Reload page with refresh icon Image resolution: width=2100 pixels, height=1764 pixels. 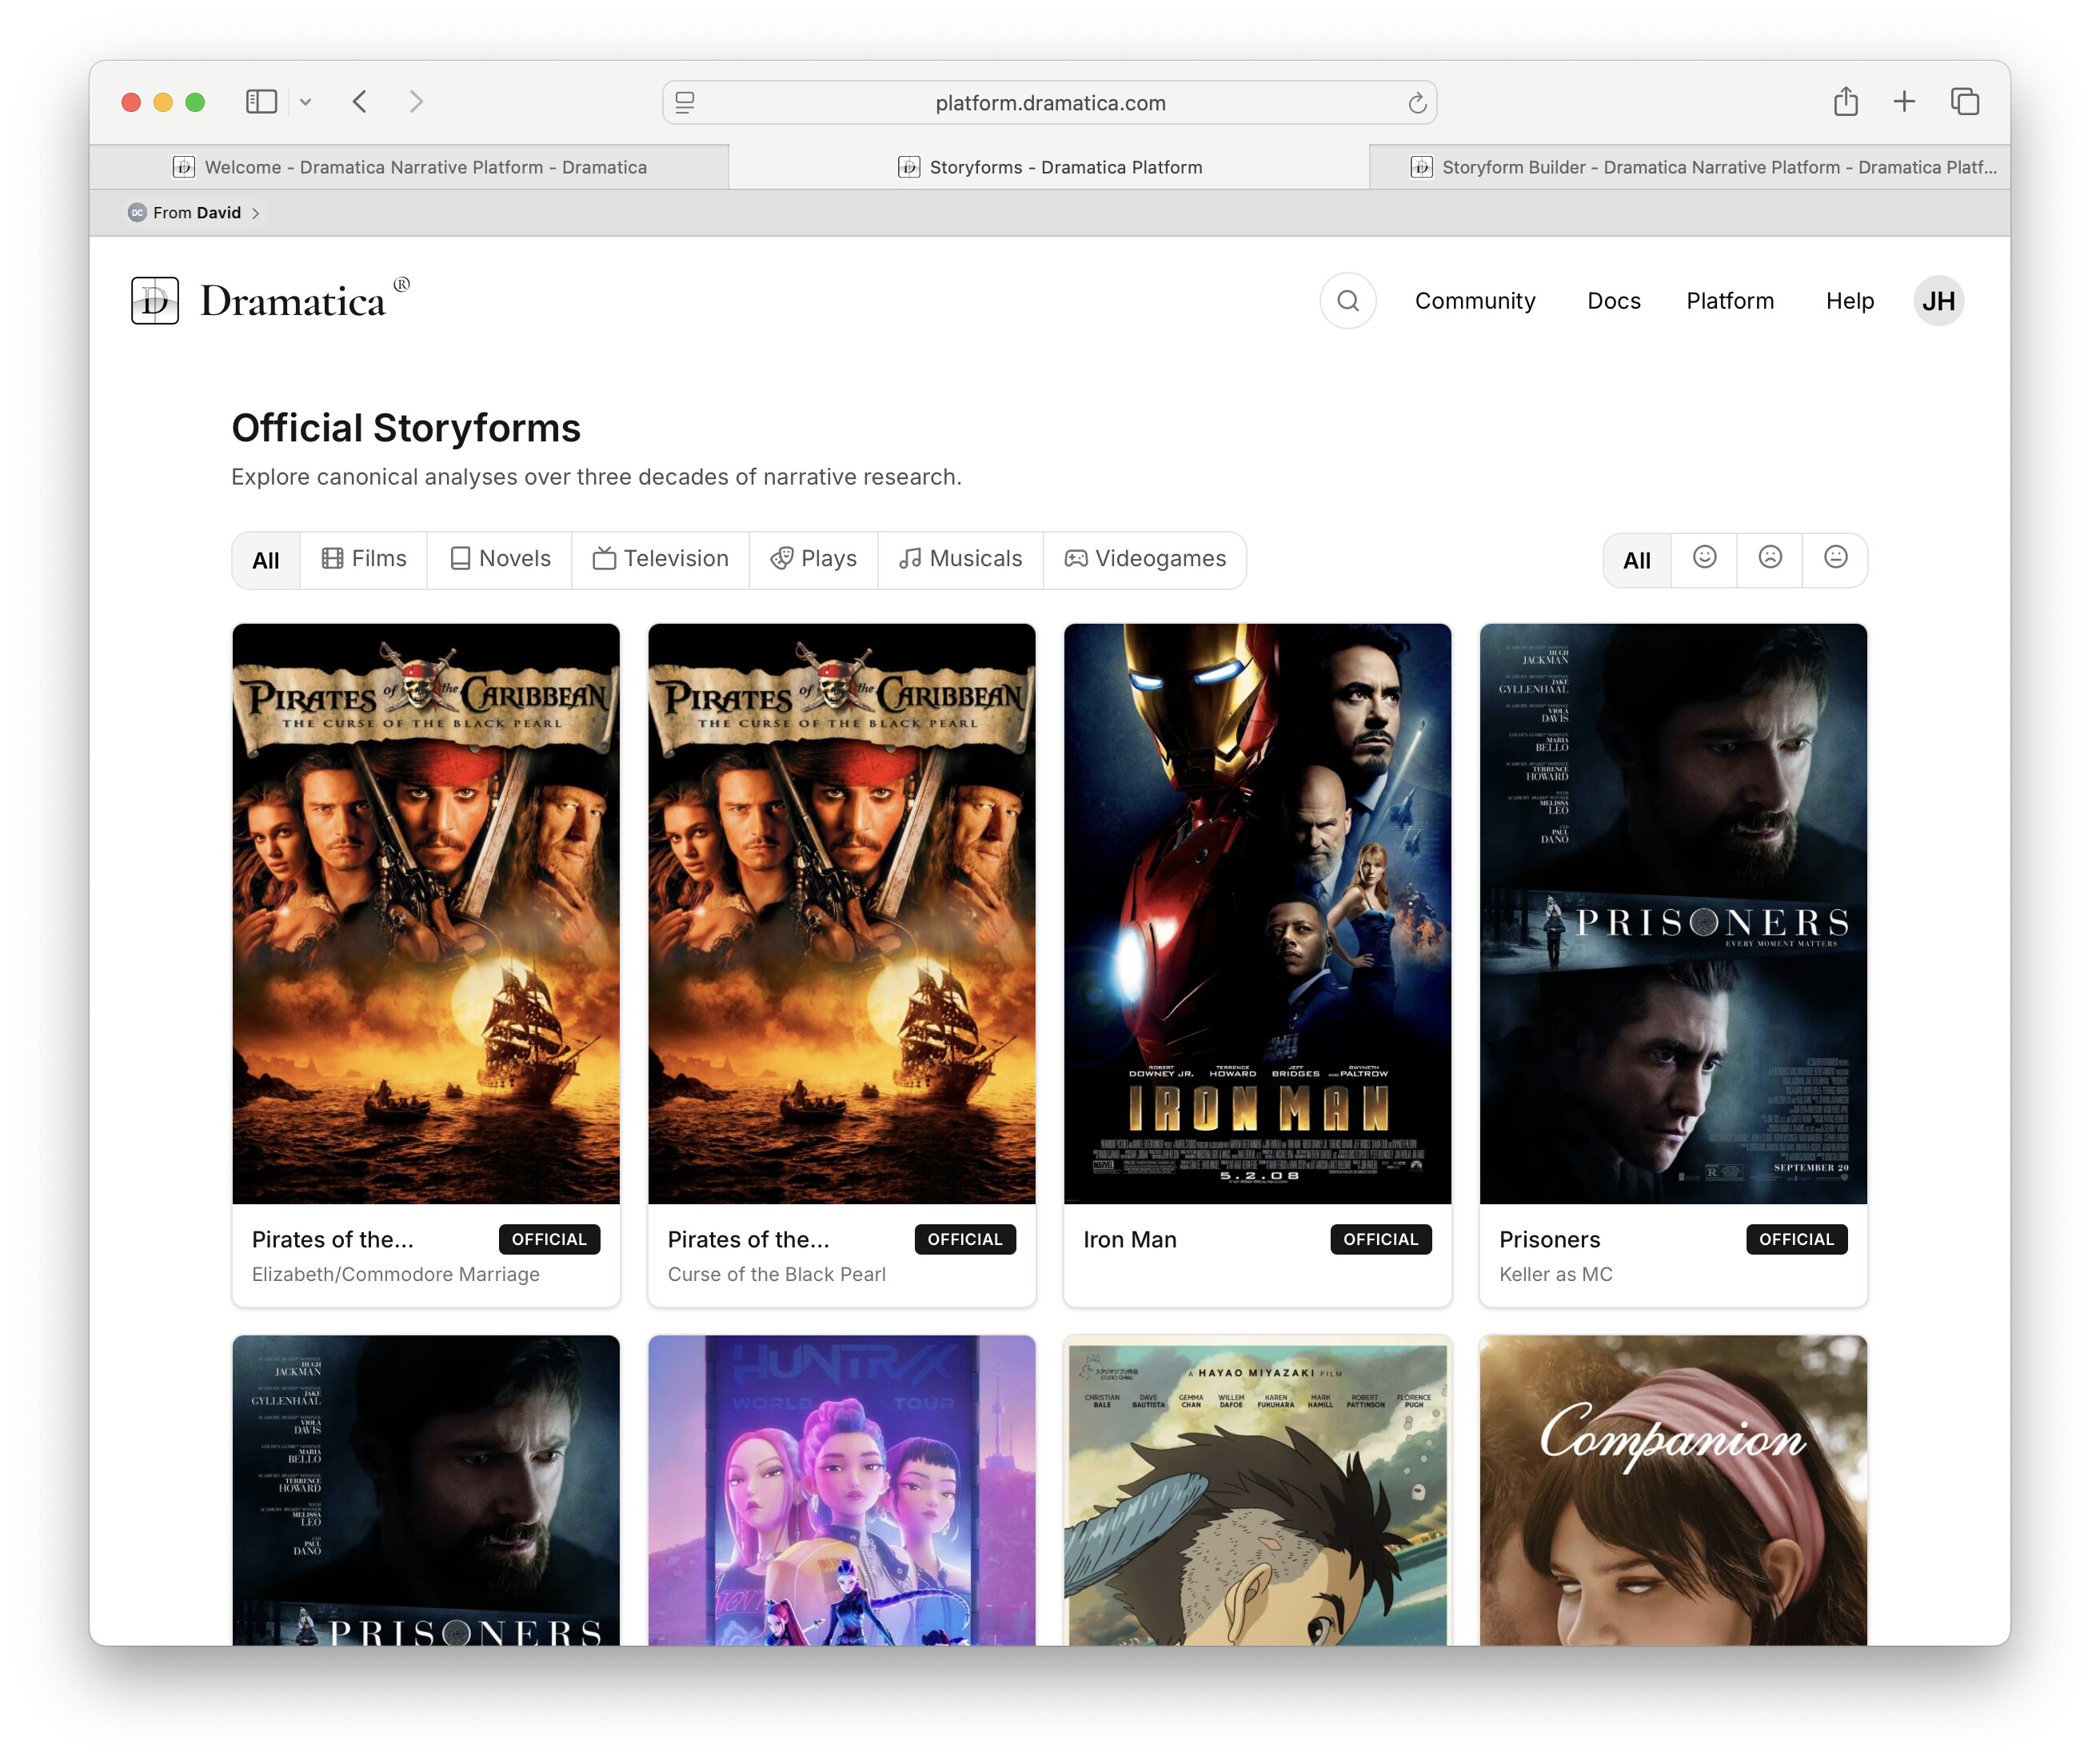[1416, 103]
